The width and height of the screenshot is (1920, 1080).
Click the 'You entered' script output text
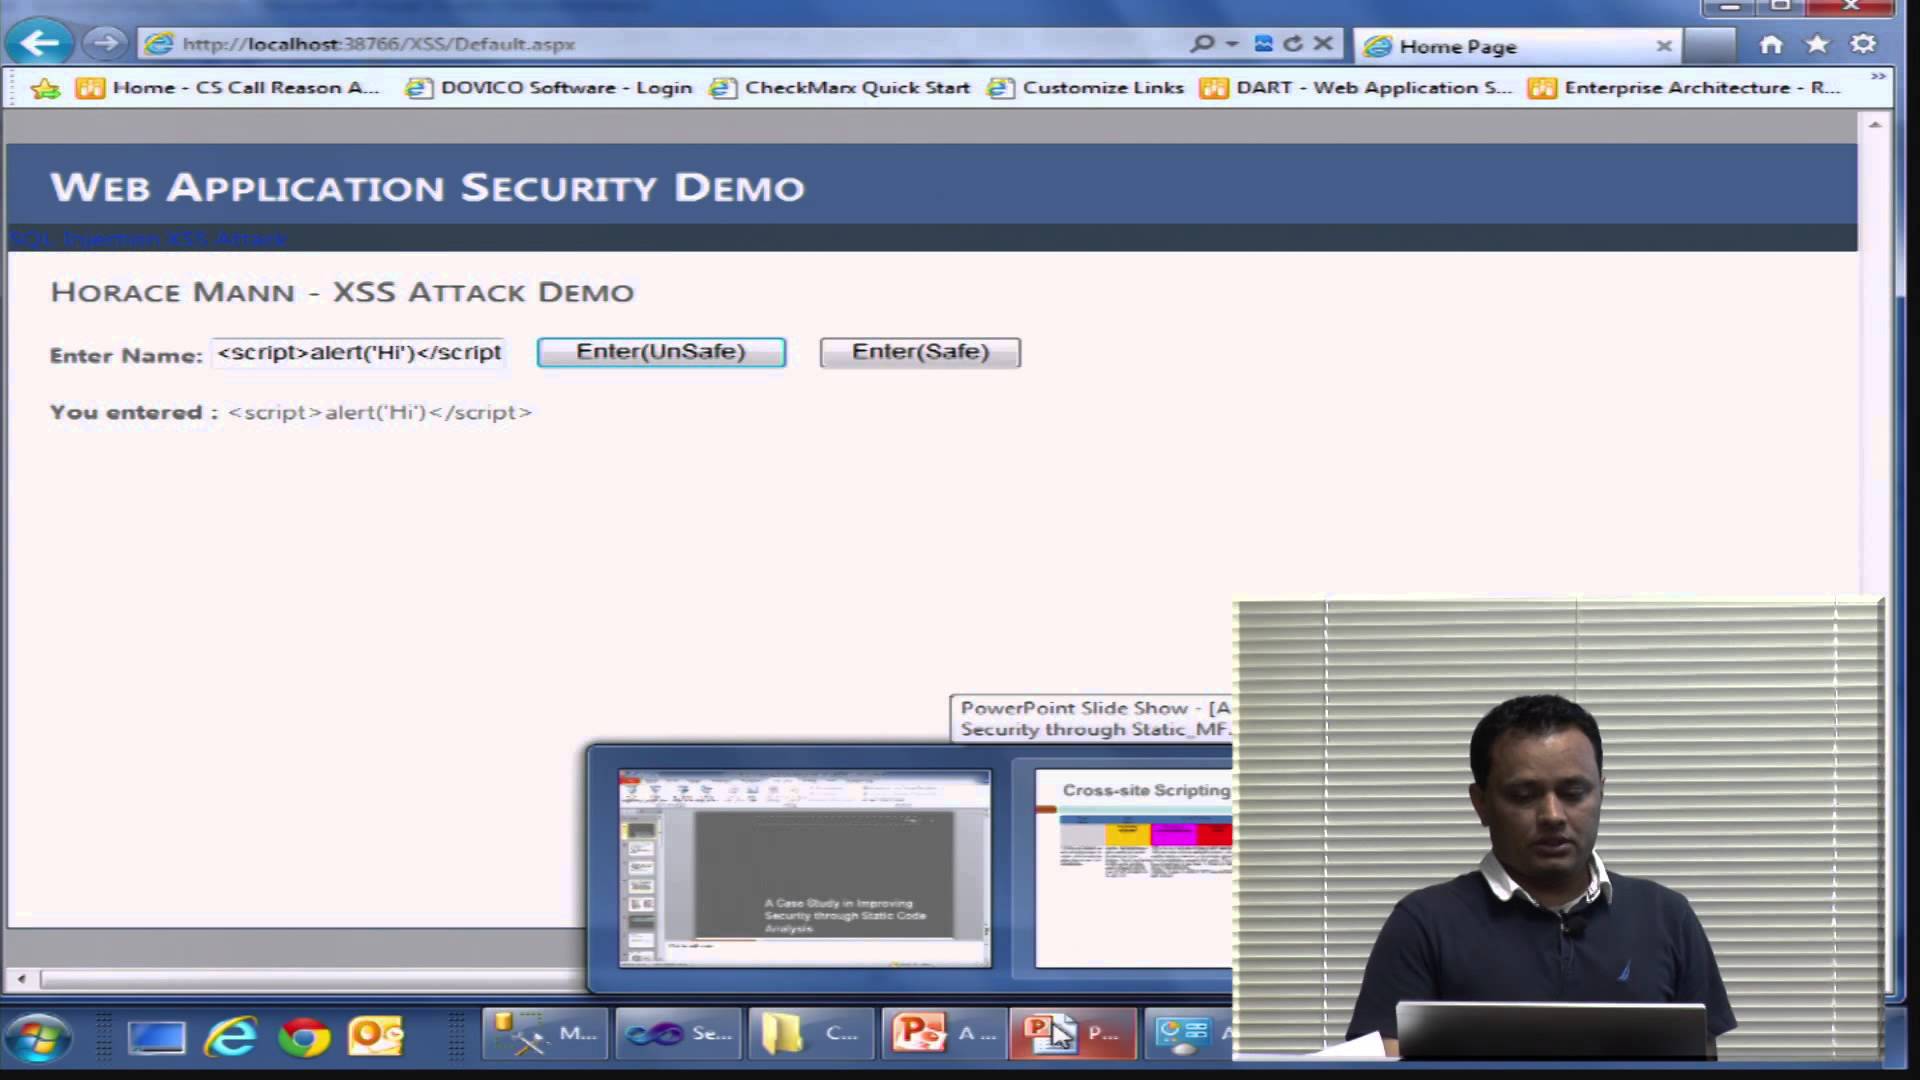pyautogui.click(x=380, y=412)
